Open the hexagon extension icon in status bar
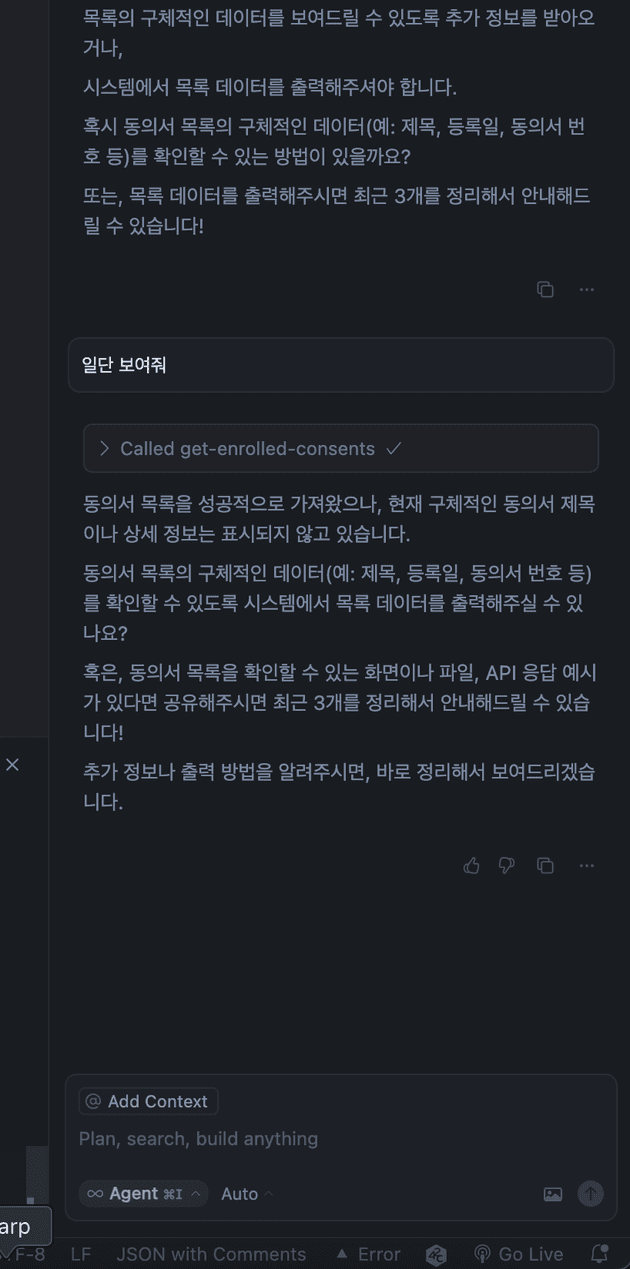Viewport: 630px width, 1269px height. click(x=435, y=1253)
